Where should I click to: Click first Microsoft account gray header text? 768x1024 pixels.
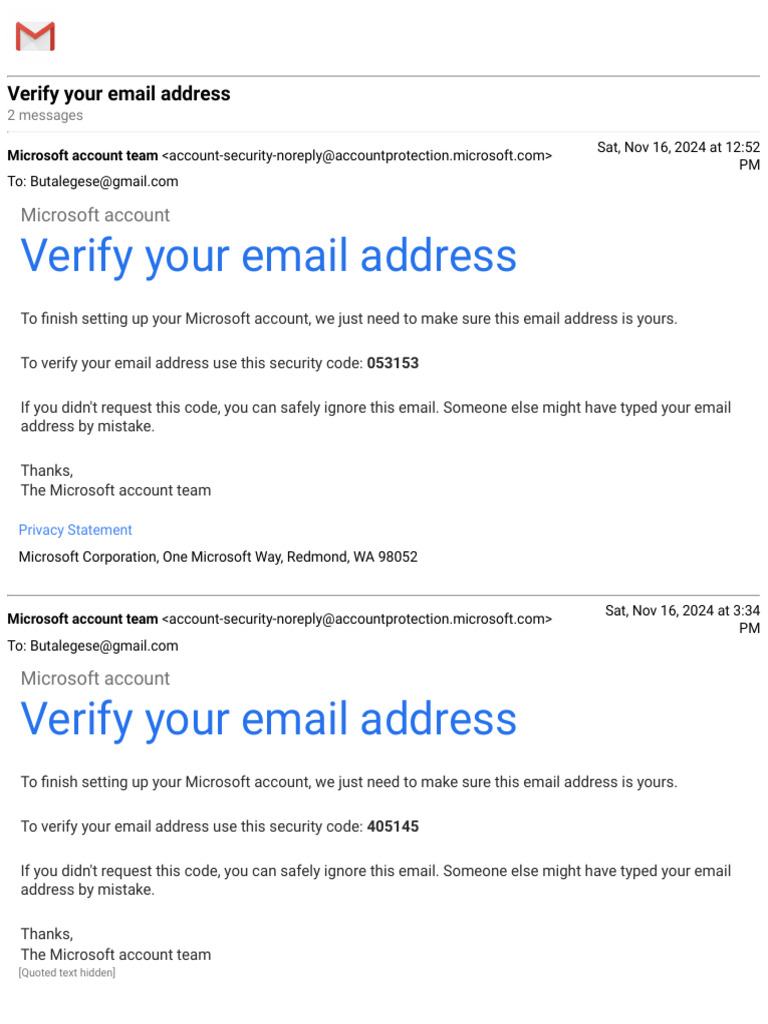click(95, 215)
